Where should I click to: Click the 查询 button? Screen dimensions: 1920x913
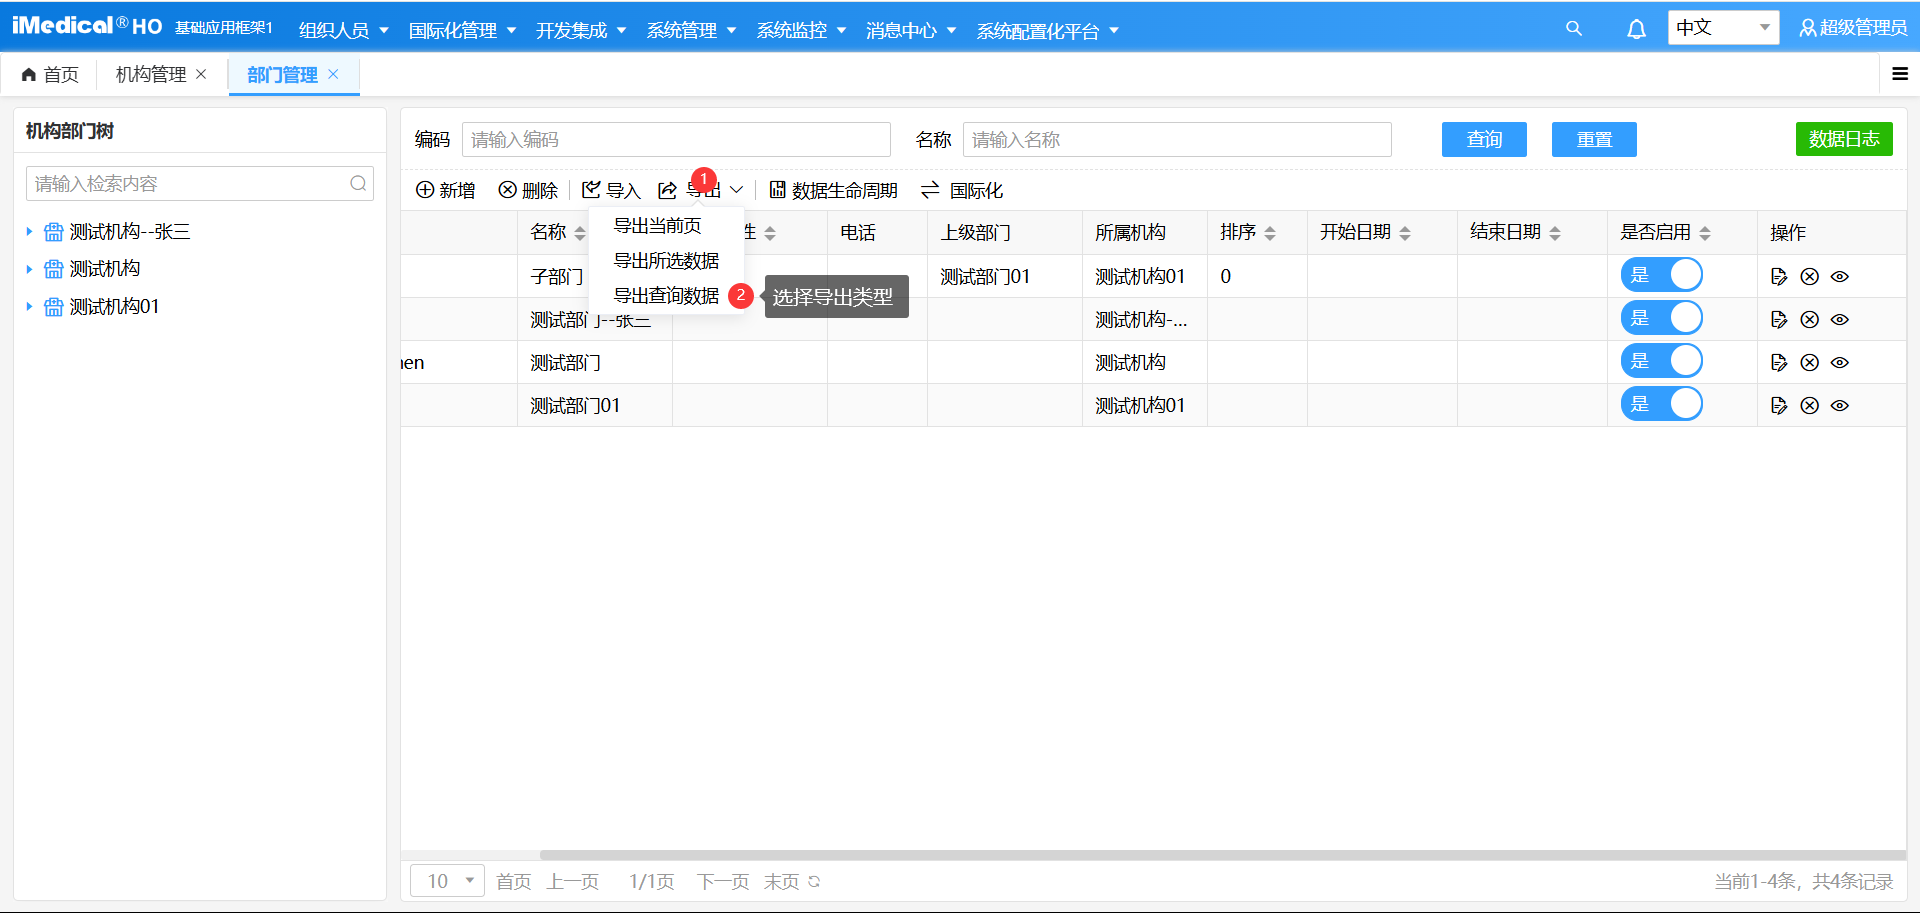coord(1484,140)
